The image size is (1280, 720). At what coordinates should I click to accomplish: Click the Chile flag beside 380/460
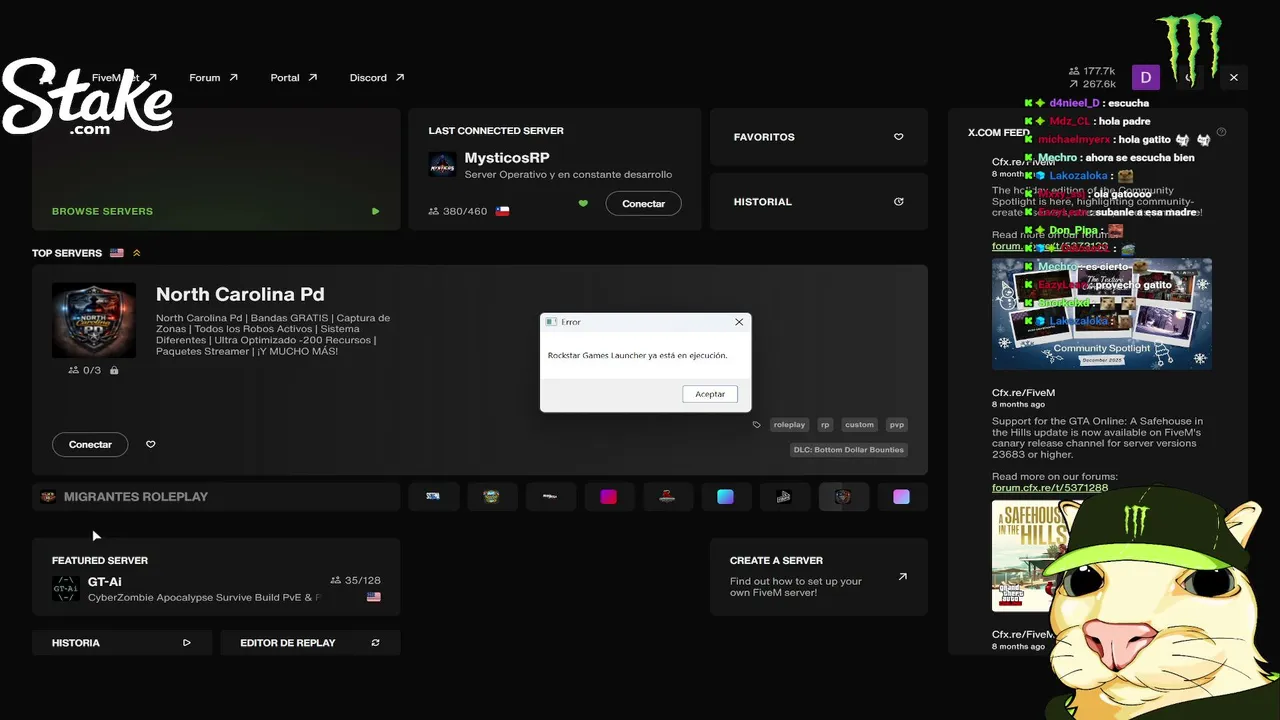click(x=503, y=211)
